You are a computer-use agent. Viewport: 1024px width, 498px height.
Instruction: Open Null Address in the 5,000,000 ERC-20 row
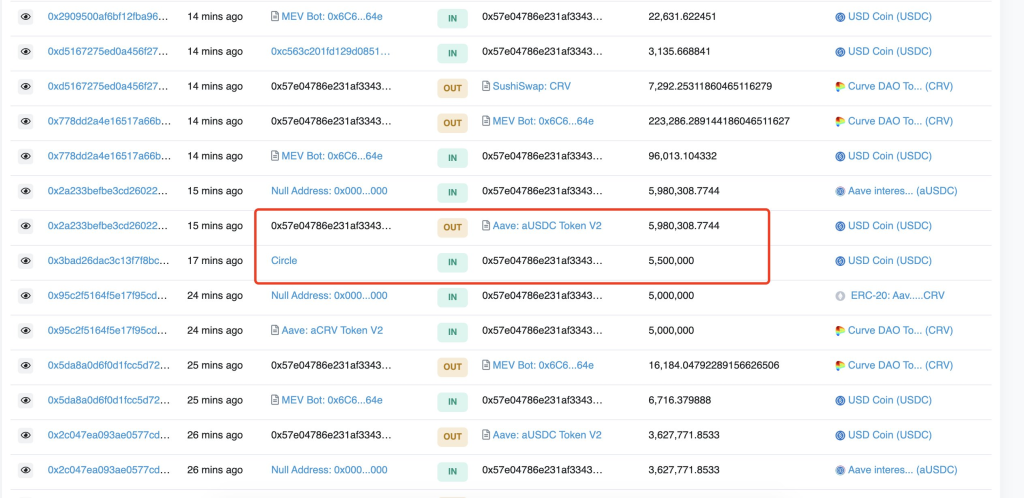(329, 296)
